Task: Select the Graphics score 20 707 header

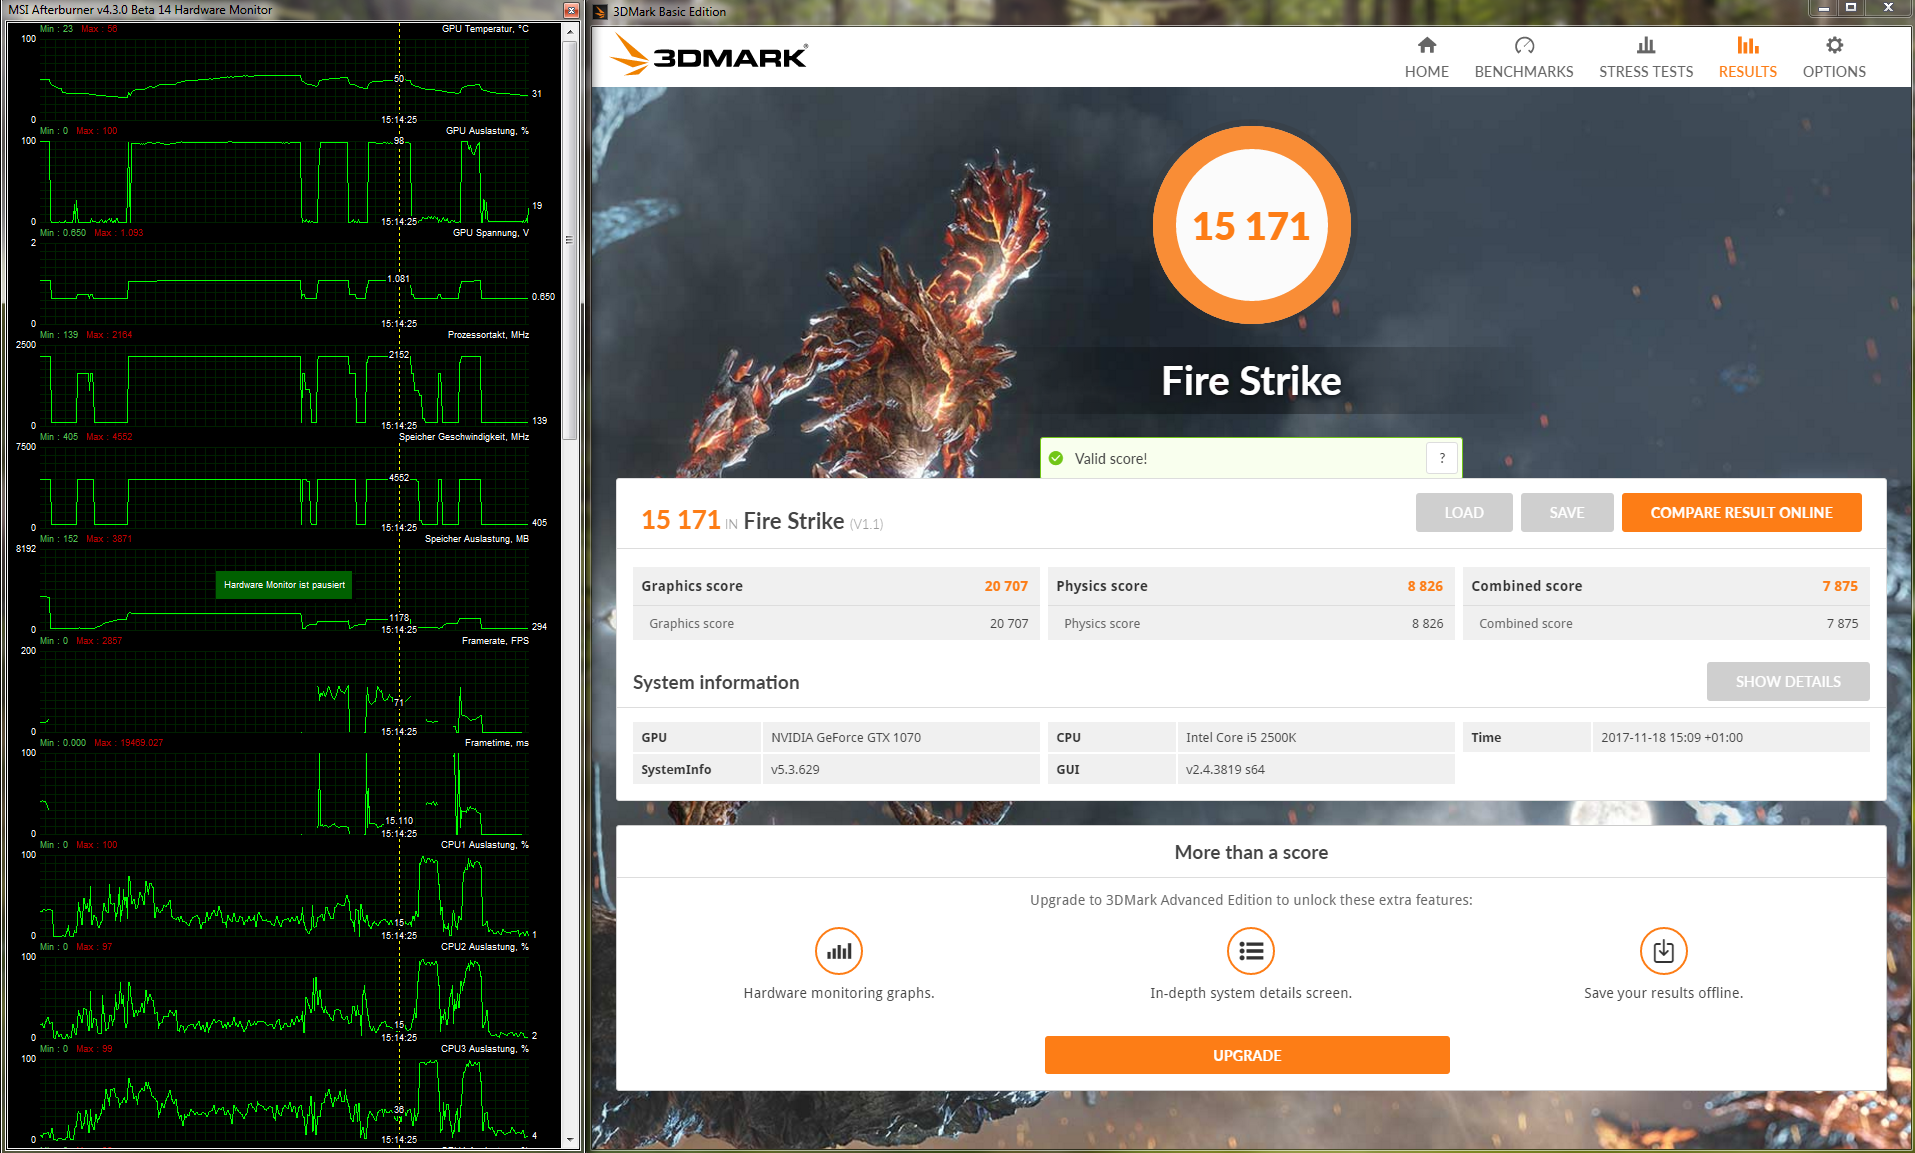Action: tap(834, 586)
